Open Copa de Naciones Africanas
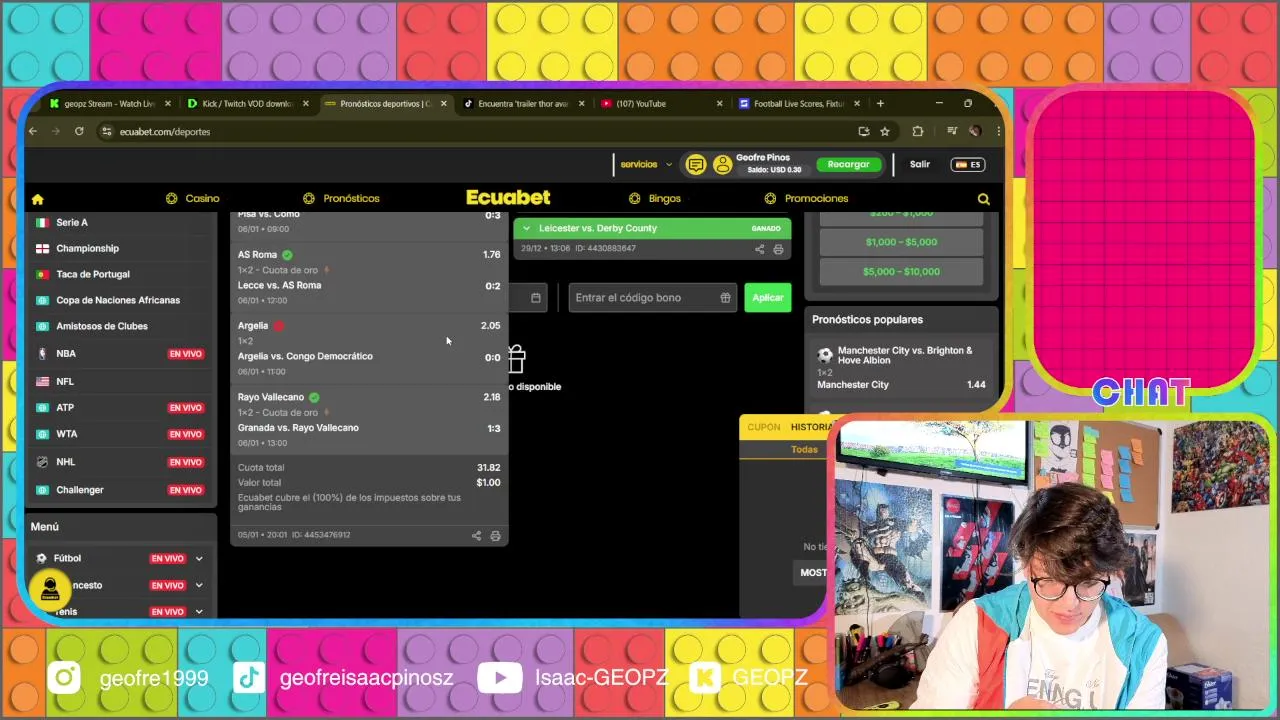1280x720 pixels. (120, 300)
